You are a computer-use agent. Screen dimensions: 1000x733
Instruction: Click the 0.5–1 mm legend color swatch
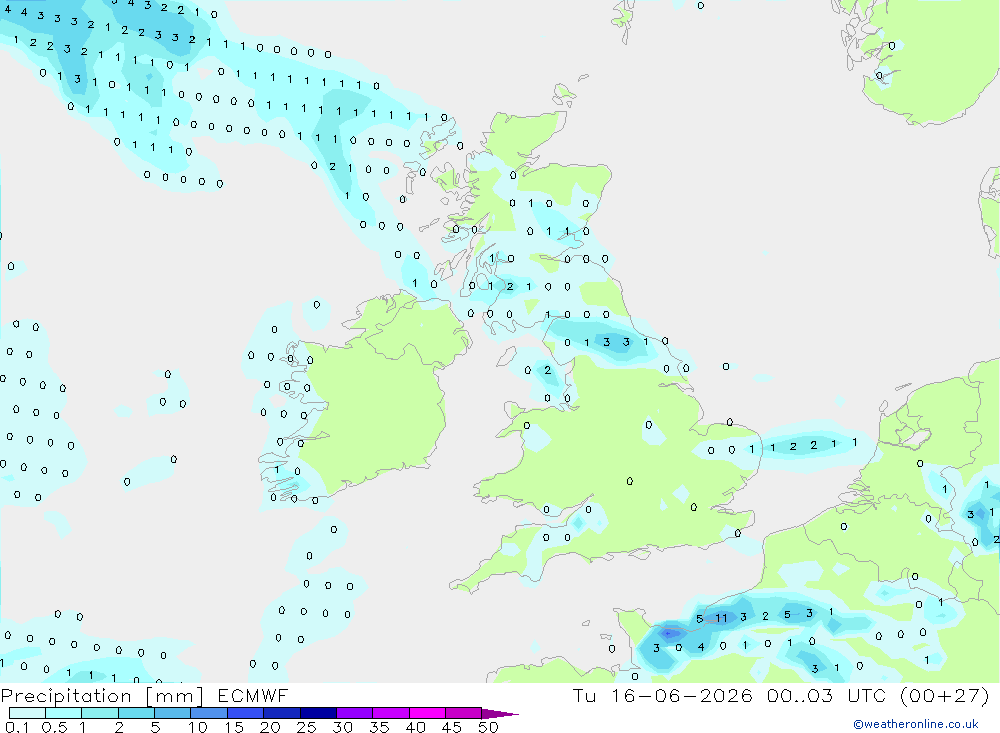point(64,713)
